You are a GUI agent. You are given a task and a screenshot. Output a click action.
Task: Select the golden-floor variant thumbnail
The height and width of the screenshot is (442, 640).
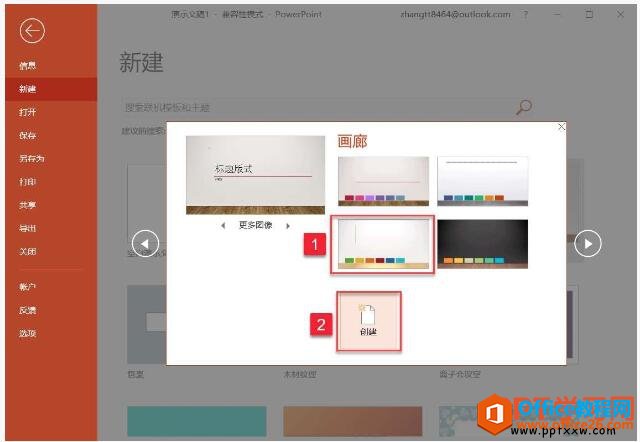point(383,244)
